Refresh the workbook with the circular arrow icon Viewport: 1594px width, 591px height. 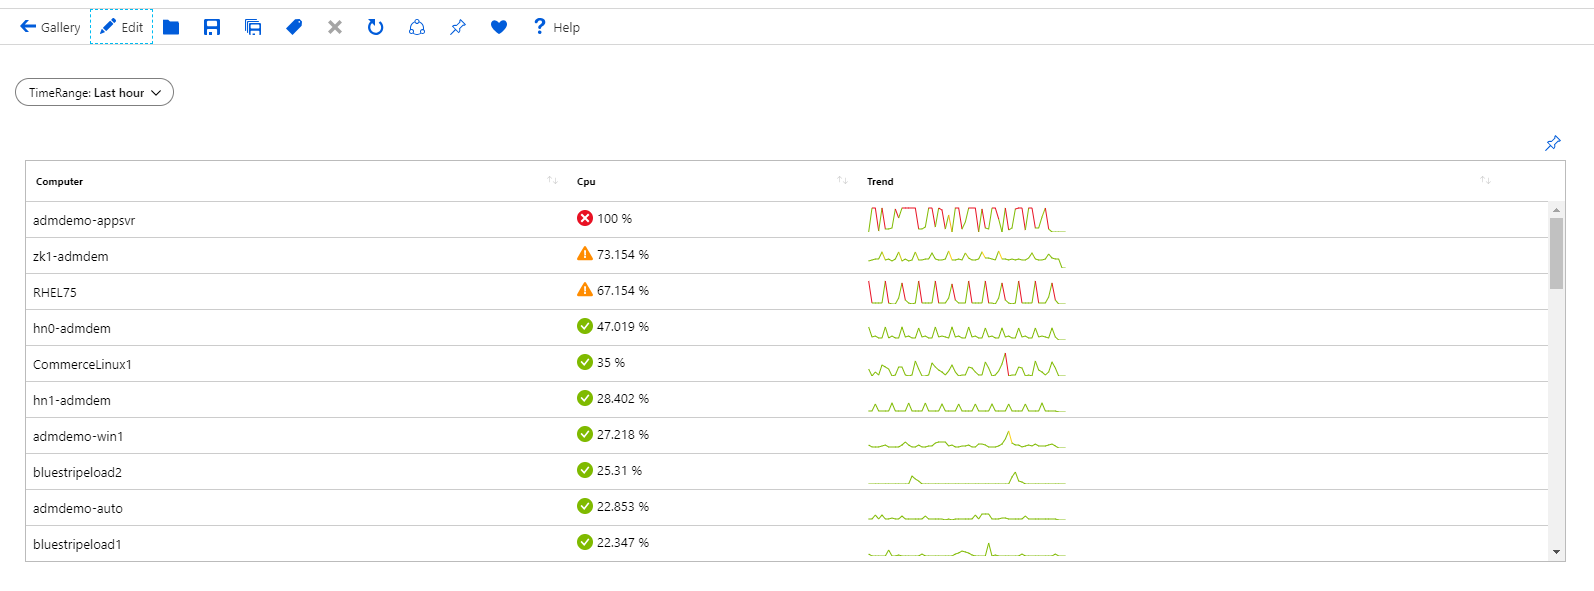point(376,27)
